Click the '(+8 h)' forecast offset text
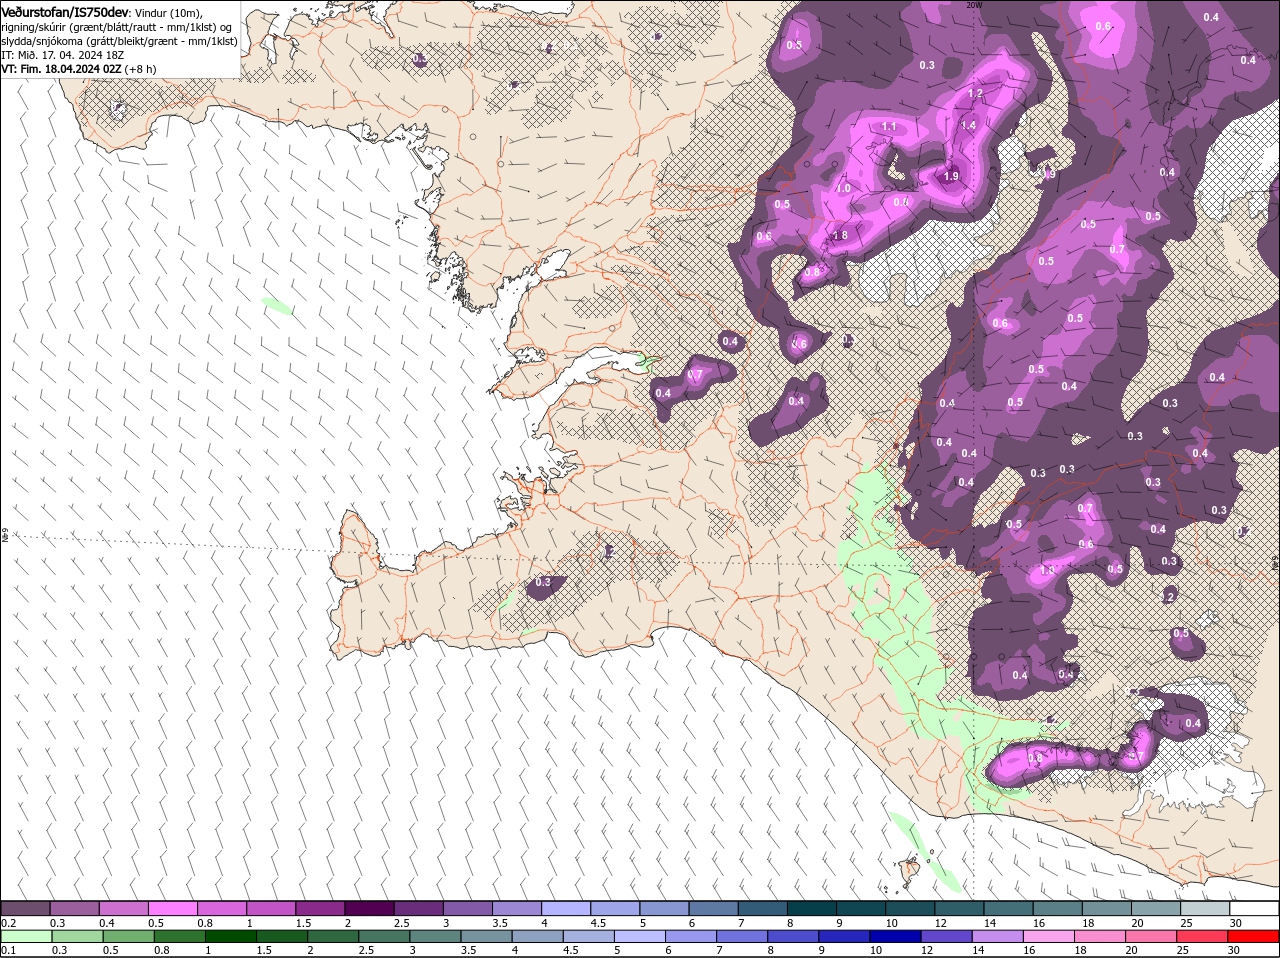The height and width of the screenshot is (958, 1280). (x=140, y=69)
